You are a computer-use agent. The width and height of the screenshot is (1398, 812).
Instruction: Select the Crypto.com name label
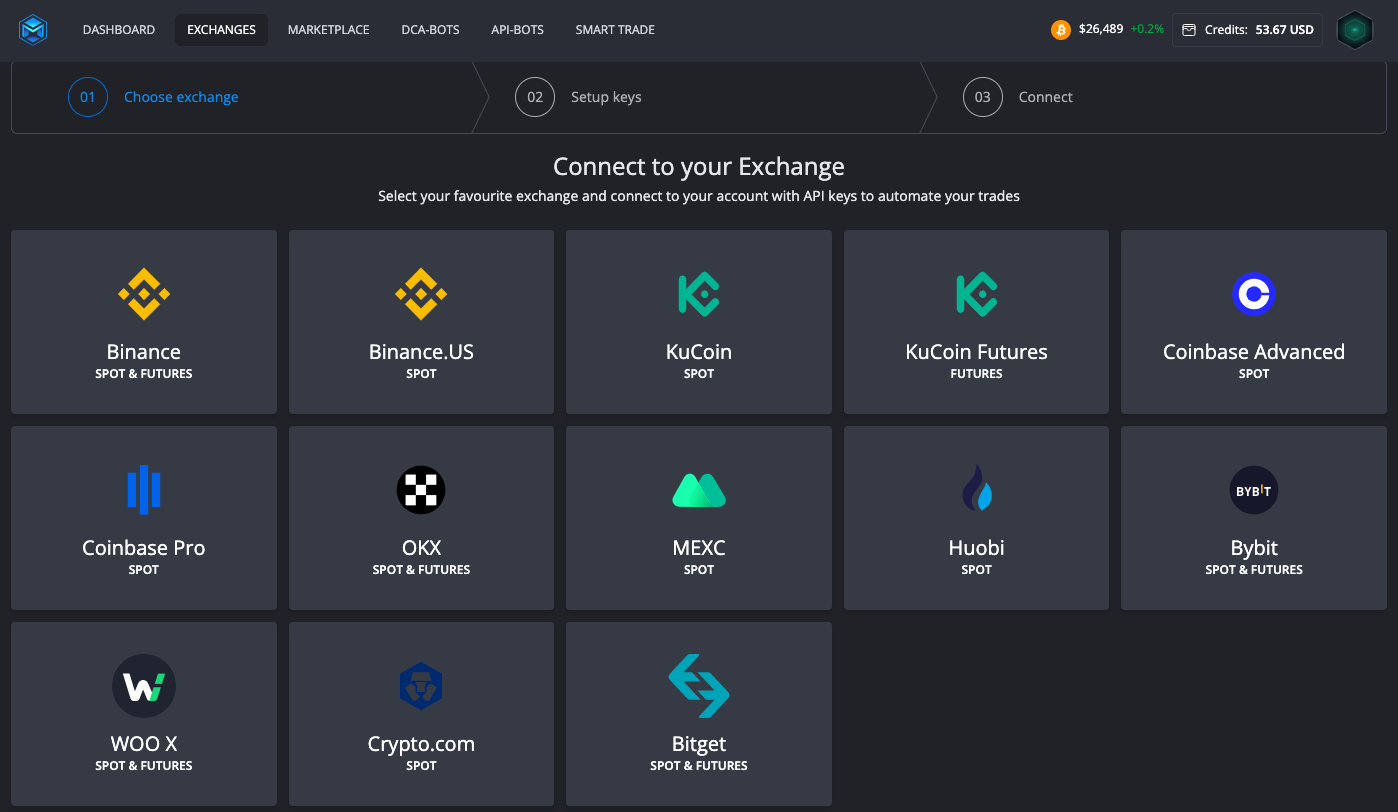(421, 744)
